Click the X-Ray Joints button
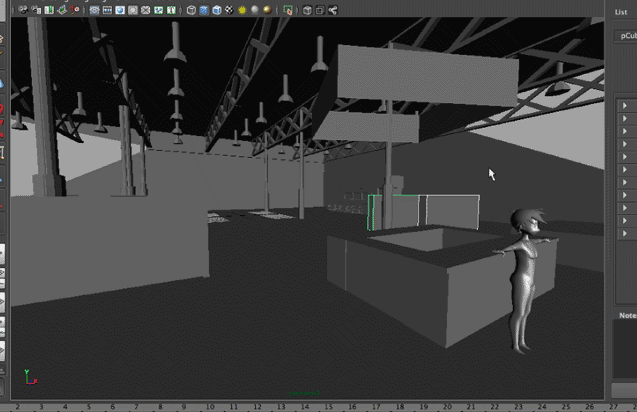 pos(320,9)
